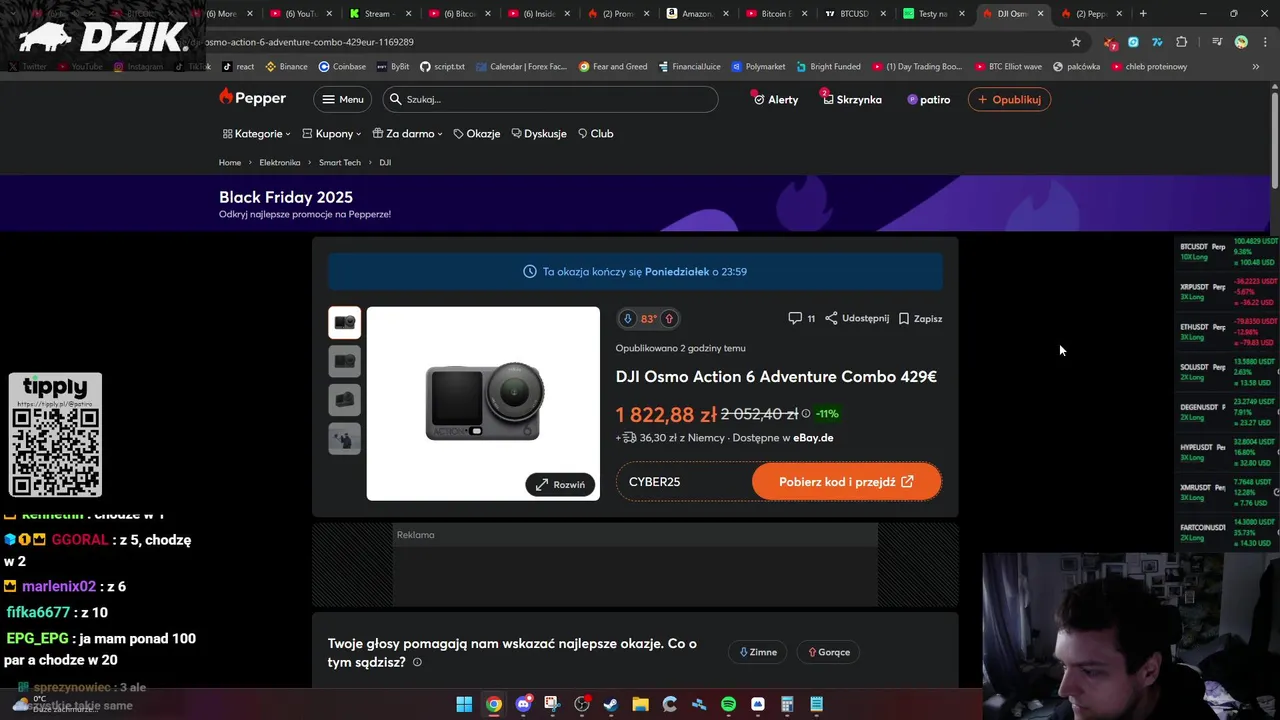The height and width of the screenshot is (720, 1280).
Task: Click the Pepper flame logo
Action: coord(252,98)
